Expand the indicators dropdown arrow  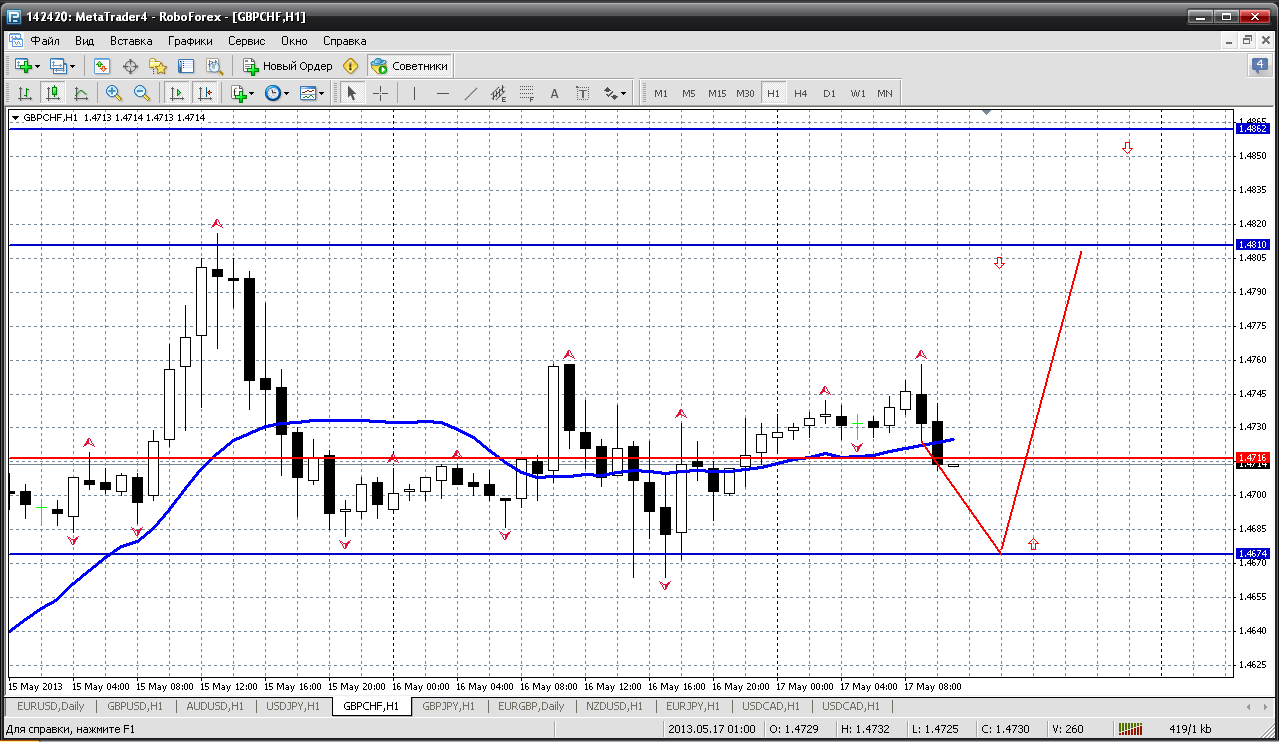pyautogui.click(x=252, y=93)
